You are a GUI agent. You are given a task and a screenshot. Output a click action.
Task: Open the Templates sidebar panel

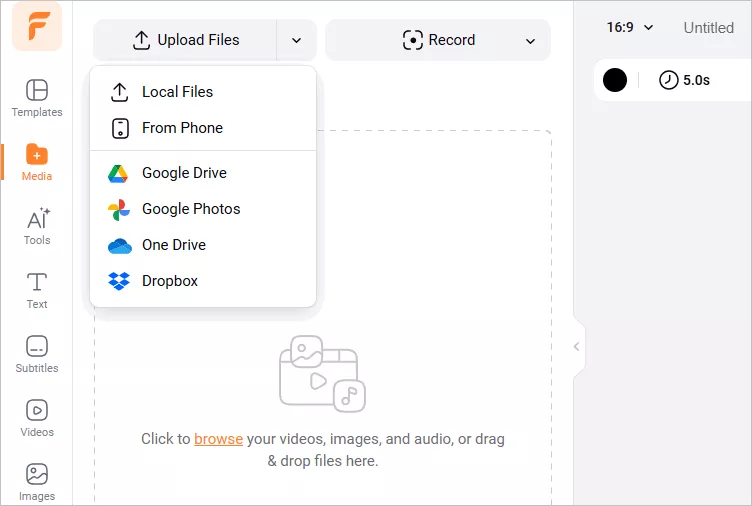pyautogui.click(x=37, y=98)
